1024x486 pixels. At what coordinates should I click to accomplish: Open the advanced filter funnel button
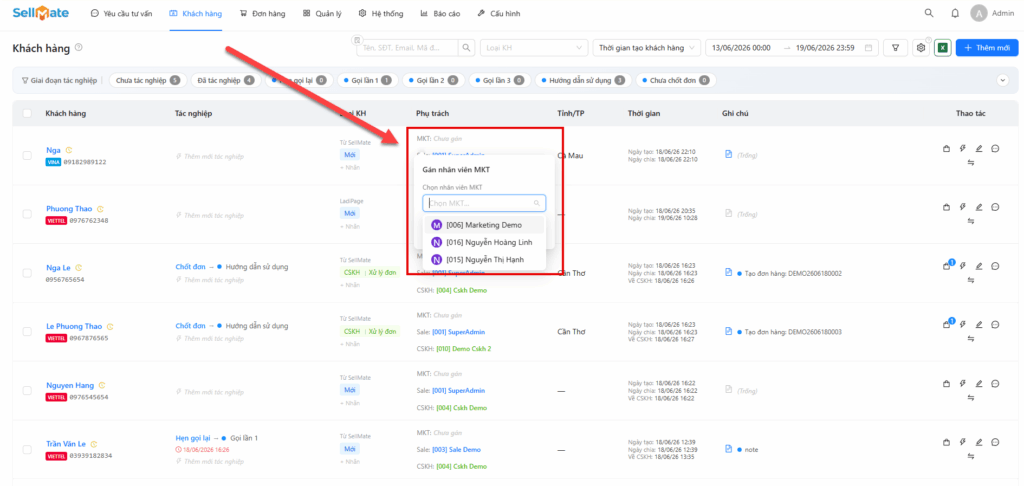[895, 48]
